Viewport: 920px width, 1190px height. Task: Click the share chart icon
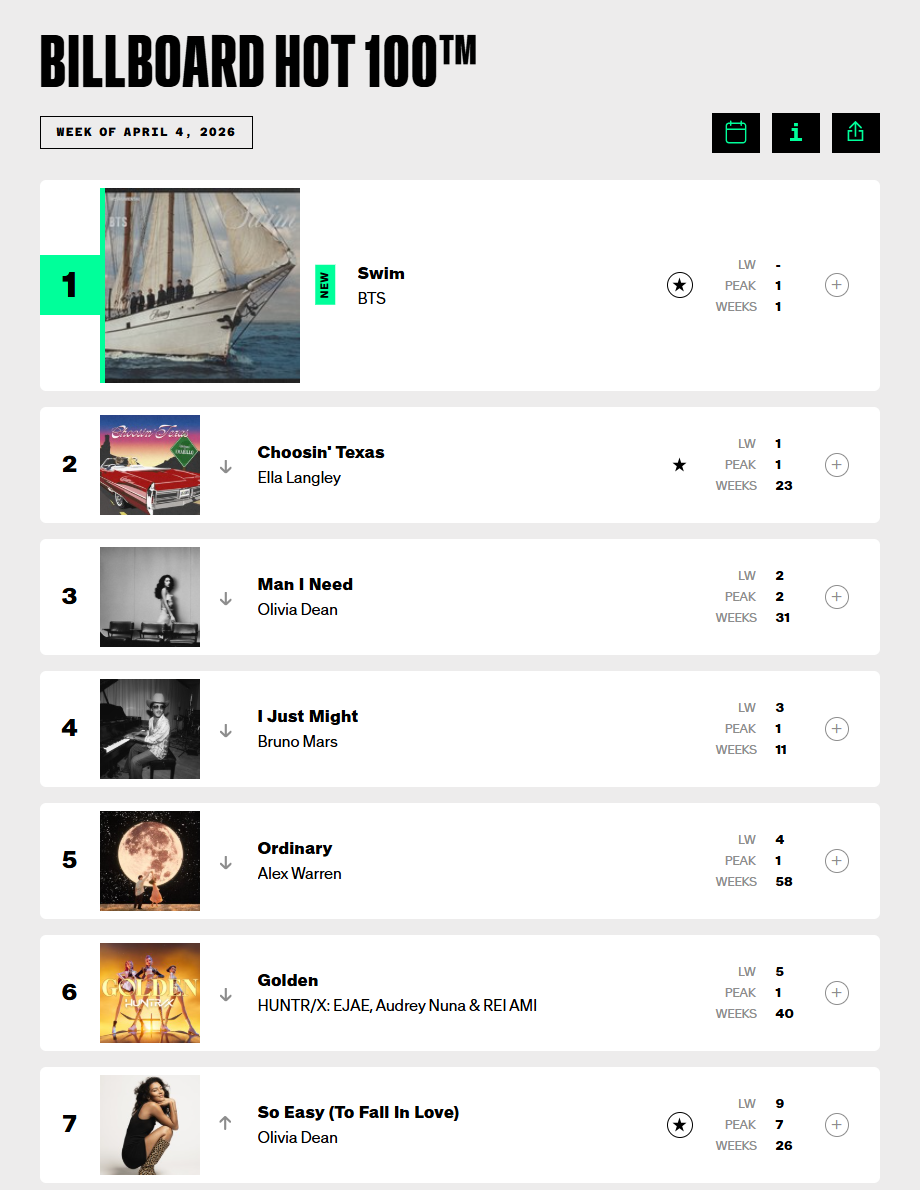pyautogui.click(x=855, y=133)
